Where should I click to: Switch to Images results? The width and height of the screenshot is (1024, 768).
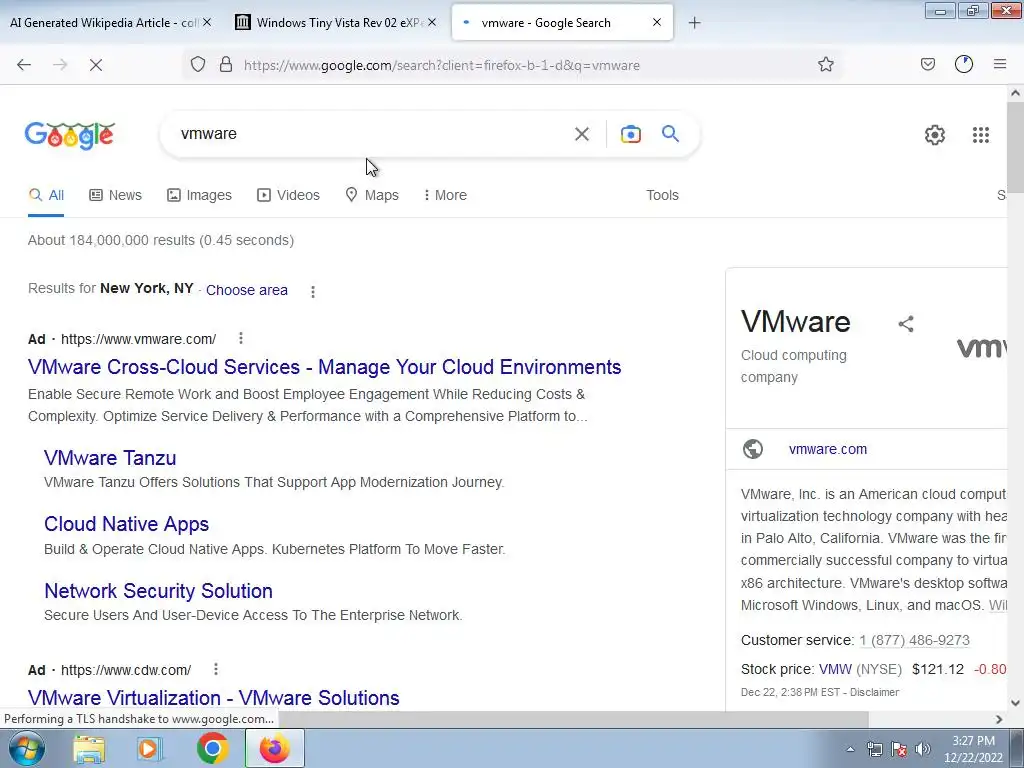click(199, 195)
